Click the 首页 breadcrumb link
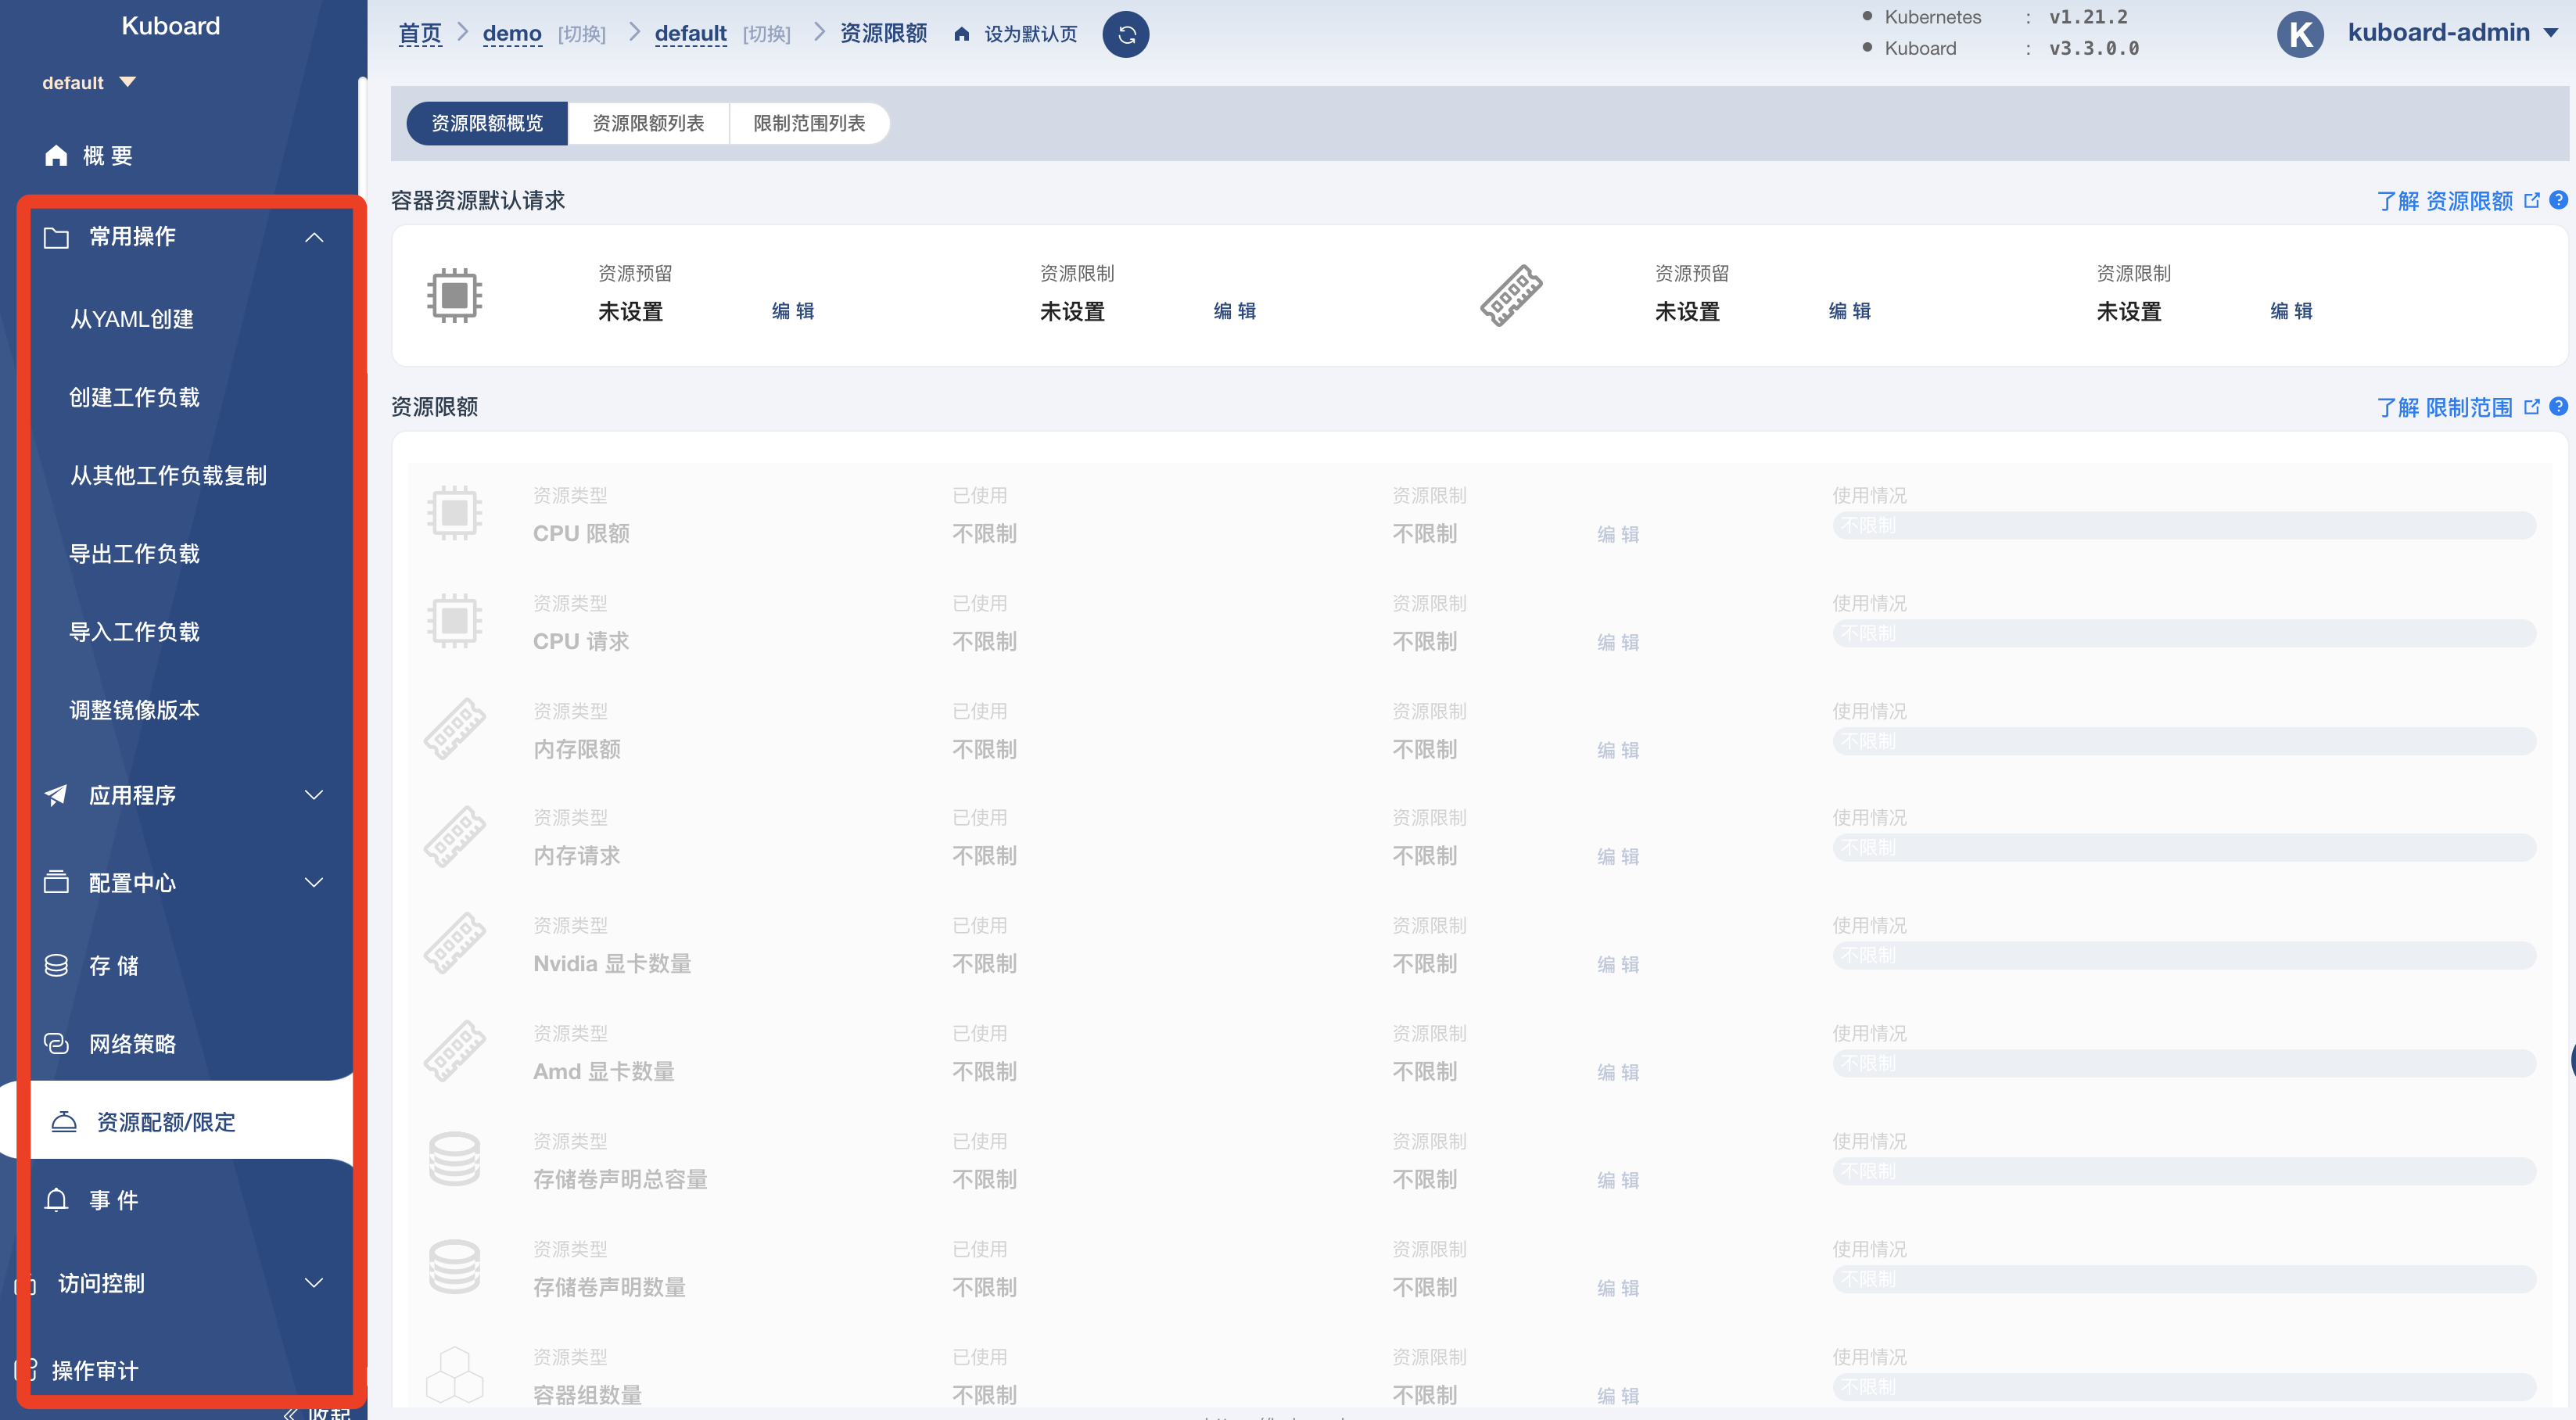2576x1420 pixels. pyautogui.click(x=420, y=34)
